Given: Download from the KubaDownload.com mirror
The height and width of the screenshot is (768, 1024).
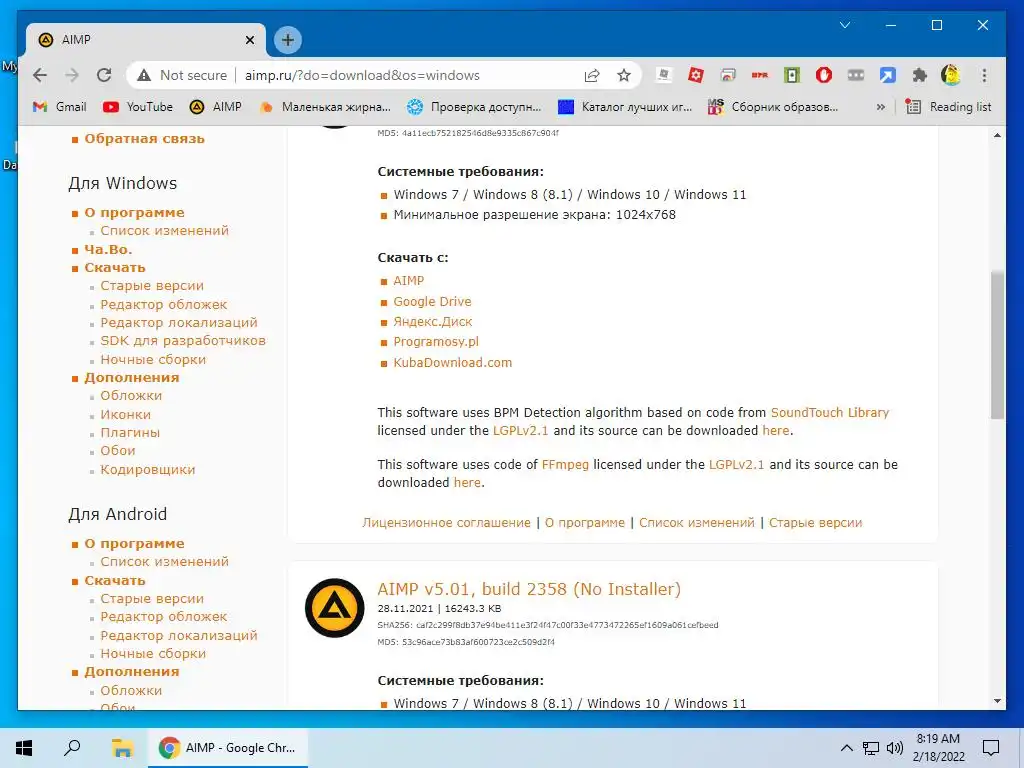Looking at the screenshot, I should (452, 362).
